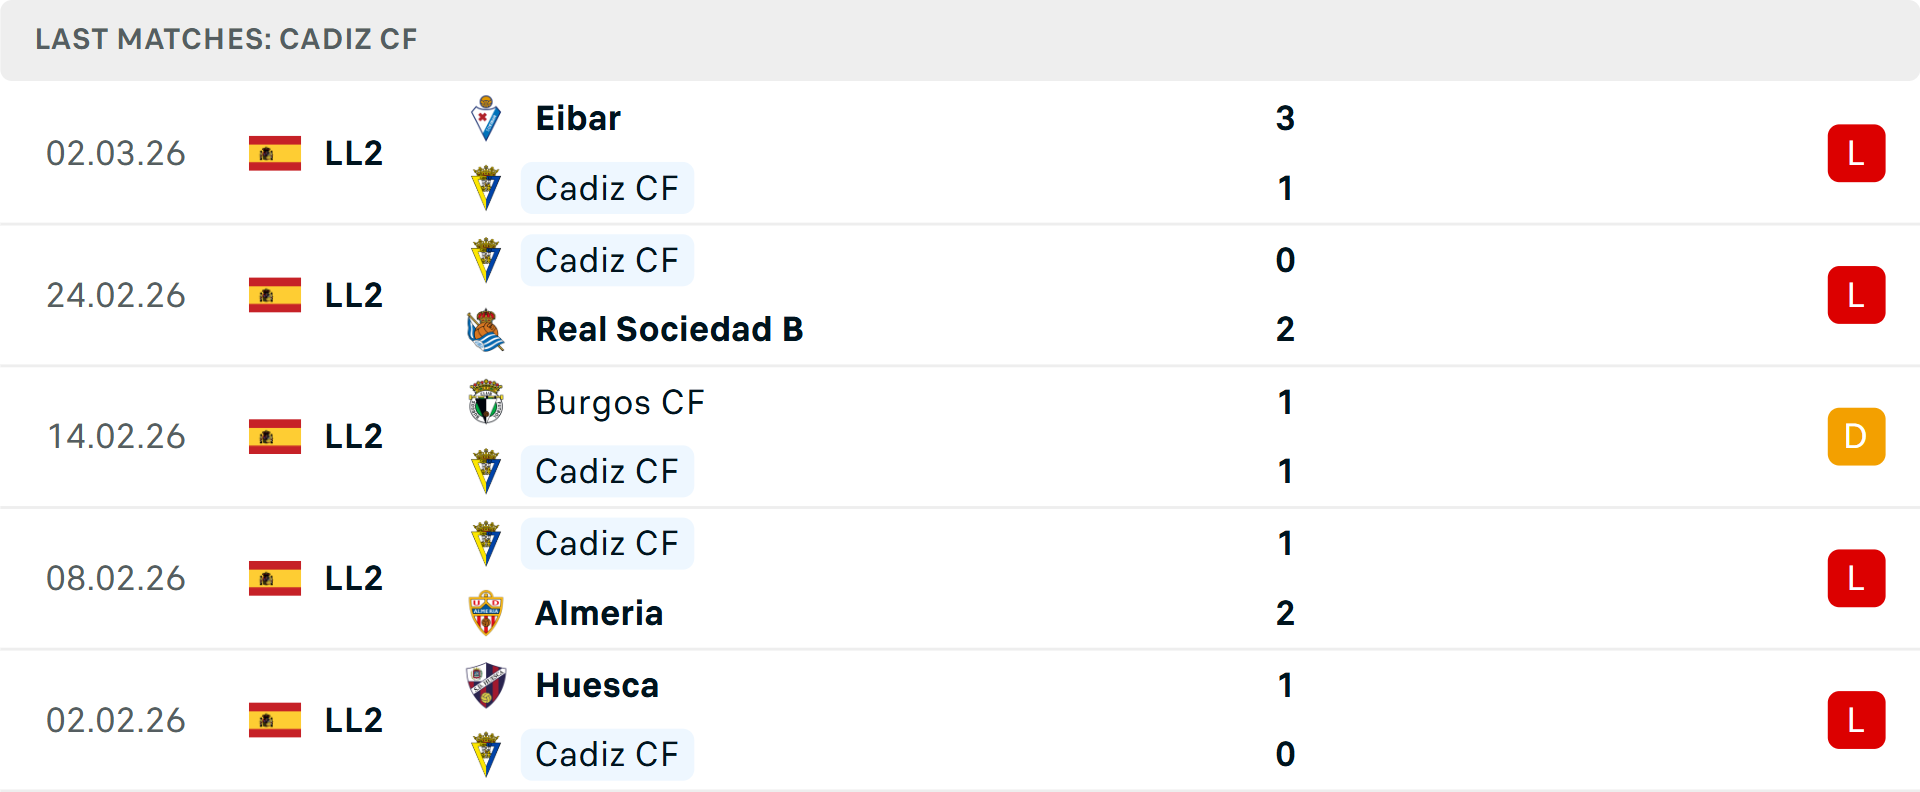The width and height of the screenshot is (1920, 792).
Task: Open the Almeria team link
Action: pos(599,613)
